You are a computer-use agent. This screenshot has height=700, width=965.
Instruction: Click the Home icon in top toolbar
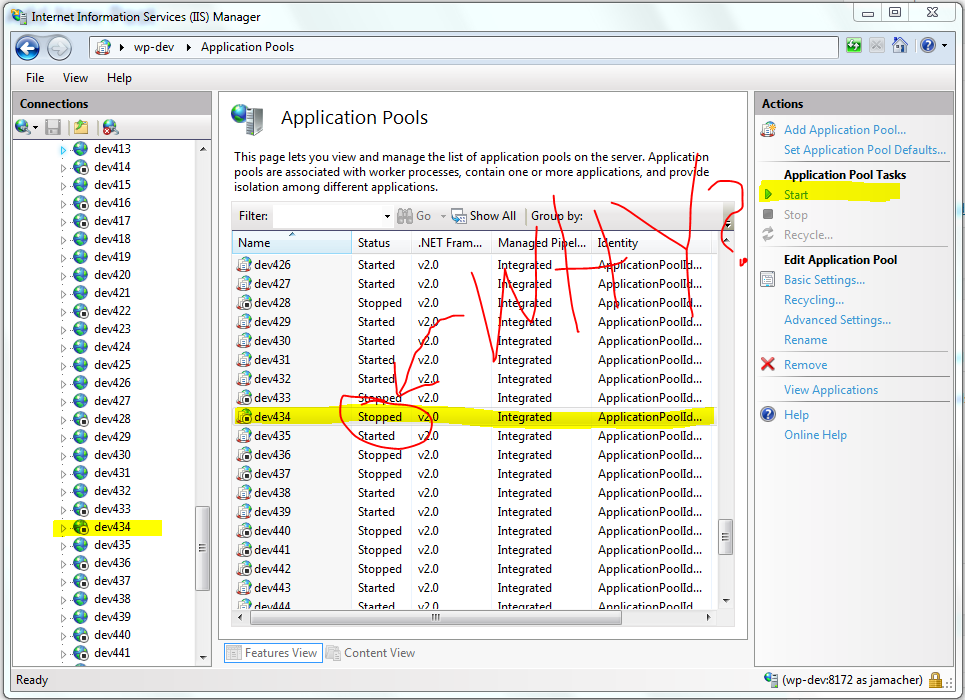900,46
